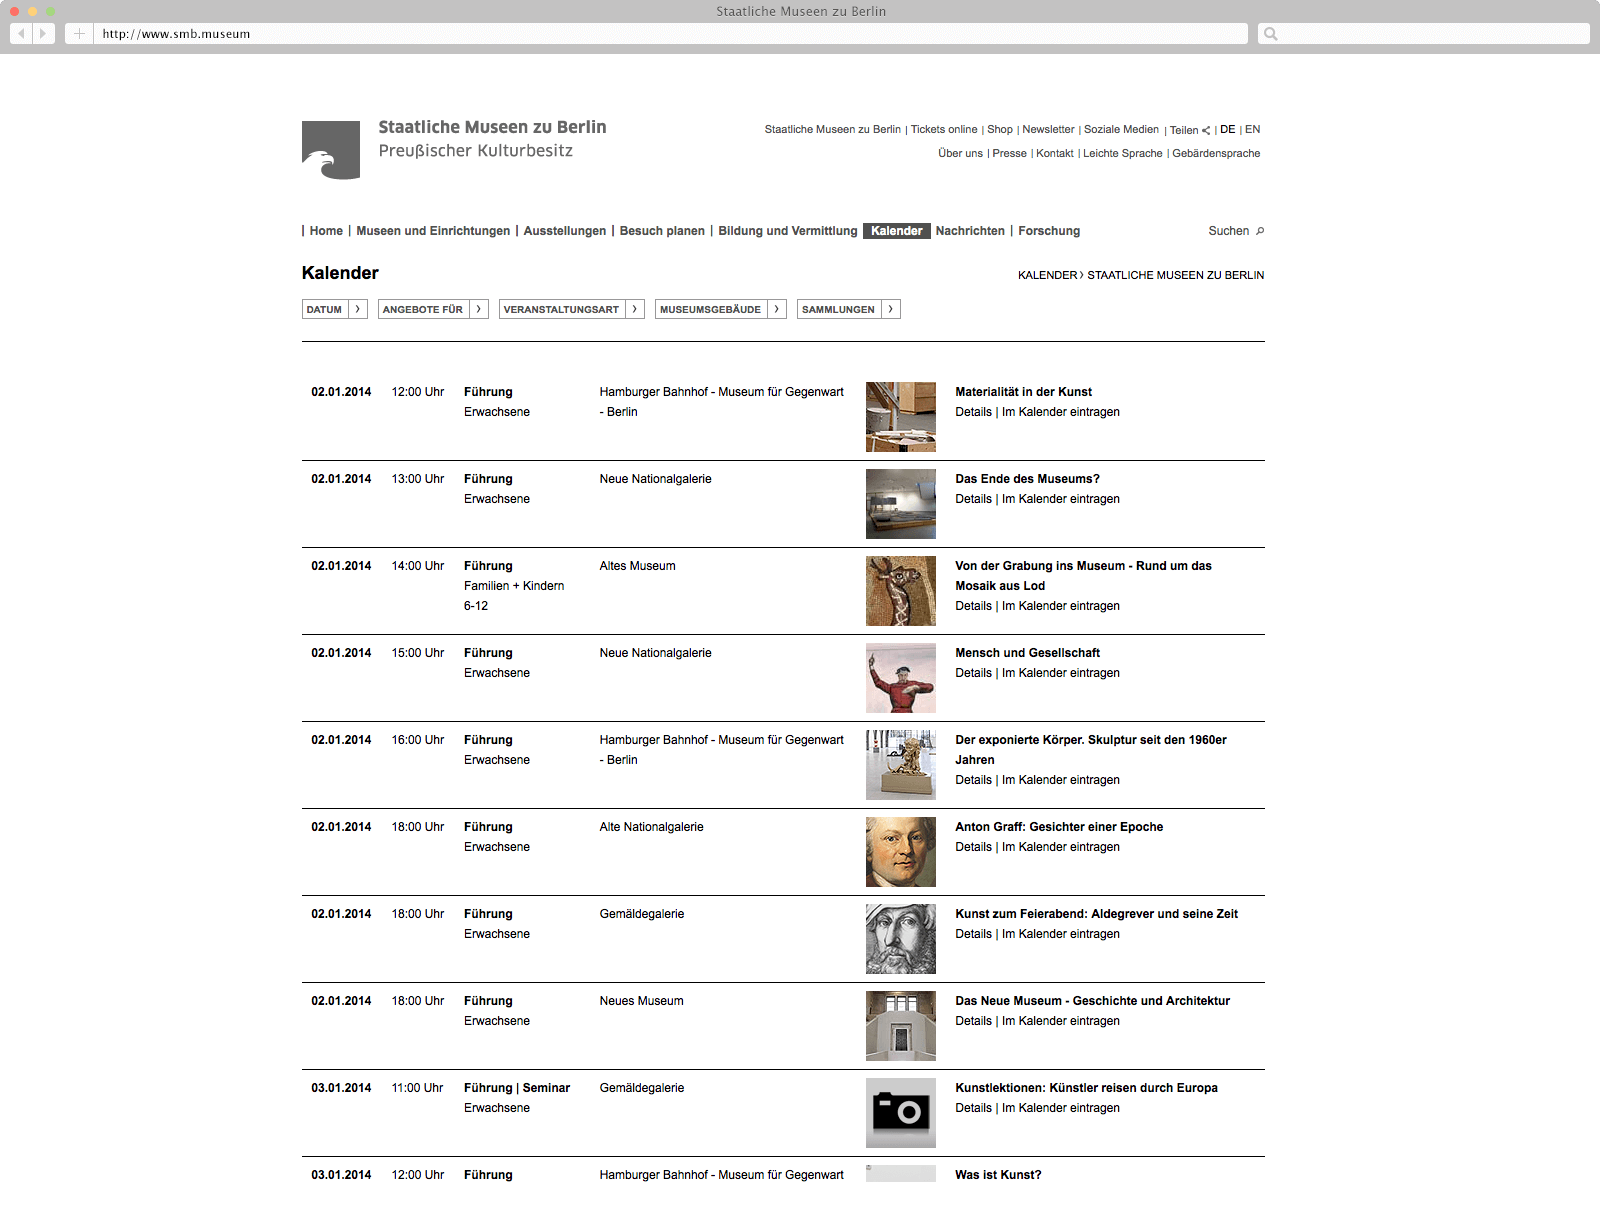1600x1220 pixels.
Task: Click Soziale Medien link
Action: [1122, 129]
